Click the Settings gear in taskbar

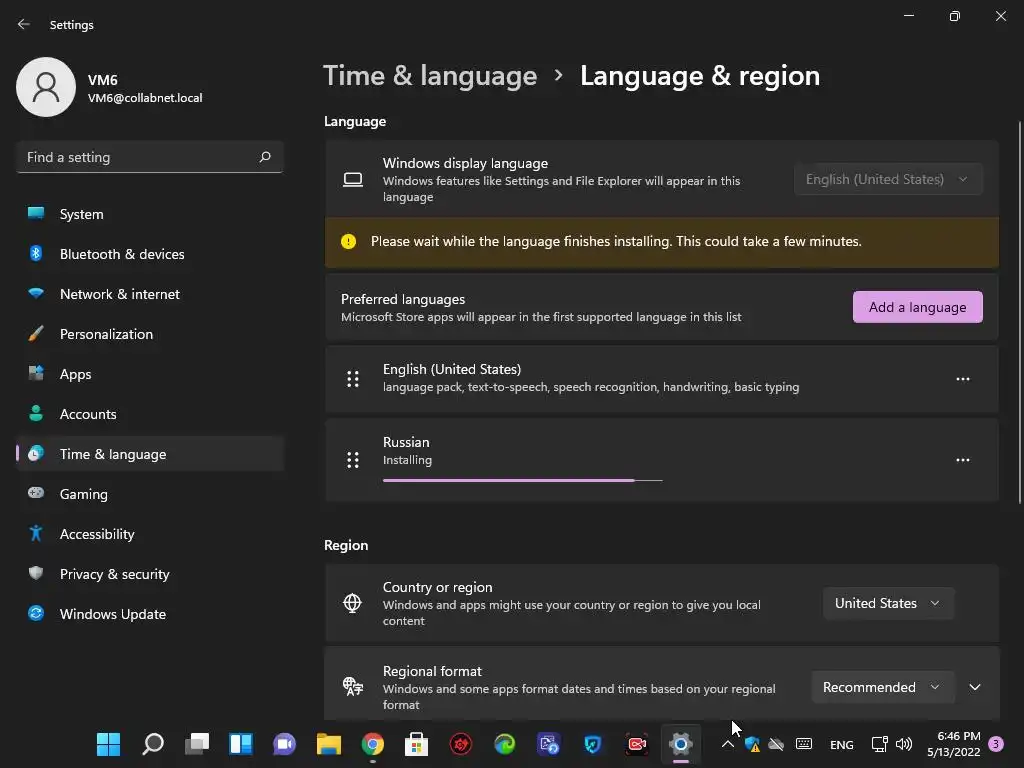(680, 744)
